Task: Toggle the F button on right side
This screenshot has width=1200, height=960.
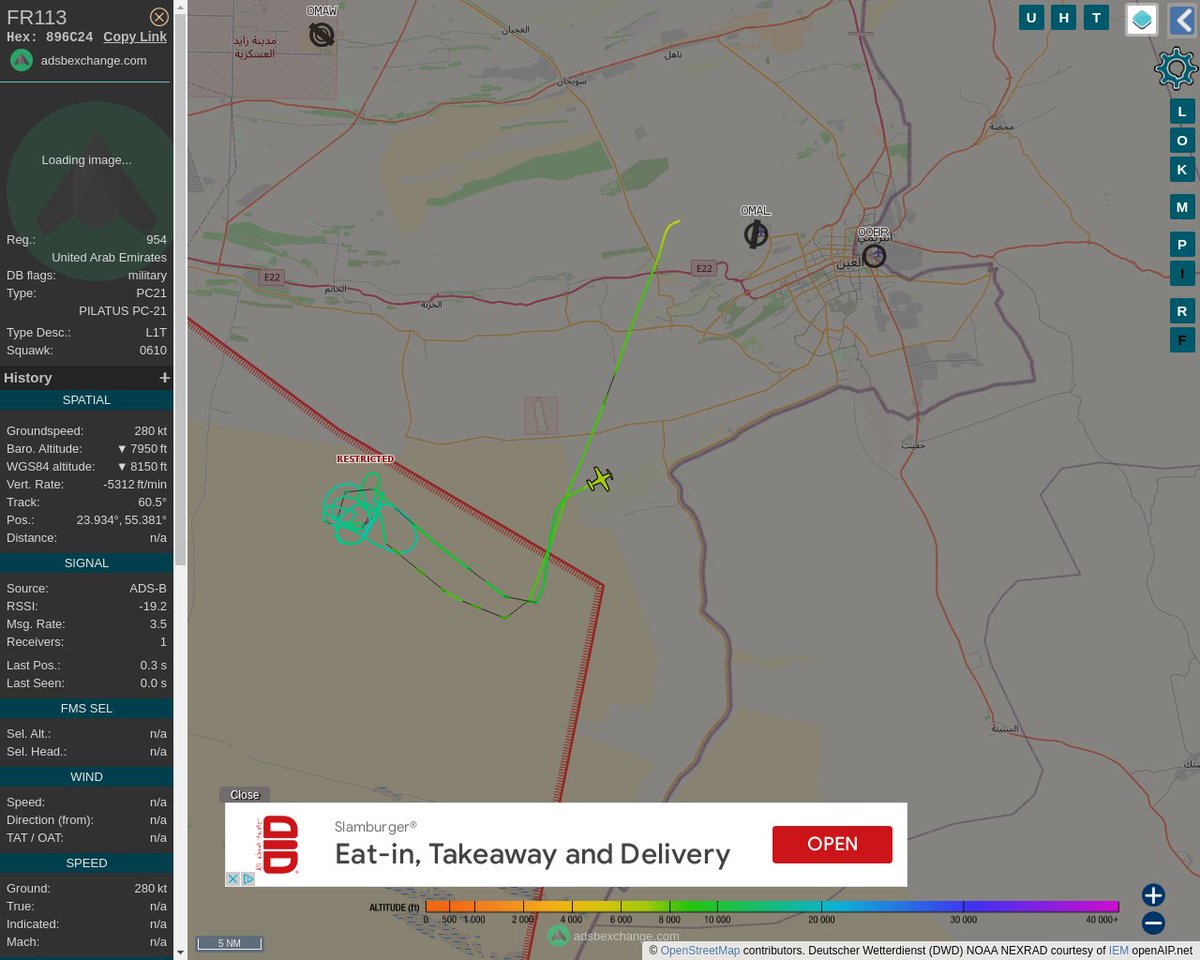Action: (1182, 340)
